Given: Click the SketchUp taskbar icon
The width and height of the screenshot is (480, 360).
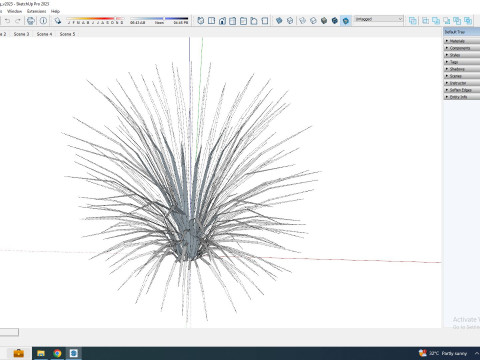Looking at the screenshot, I should (x=74, y=353).
